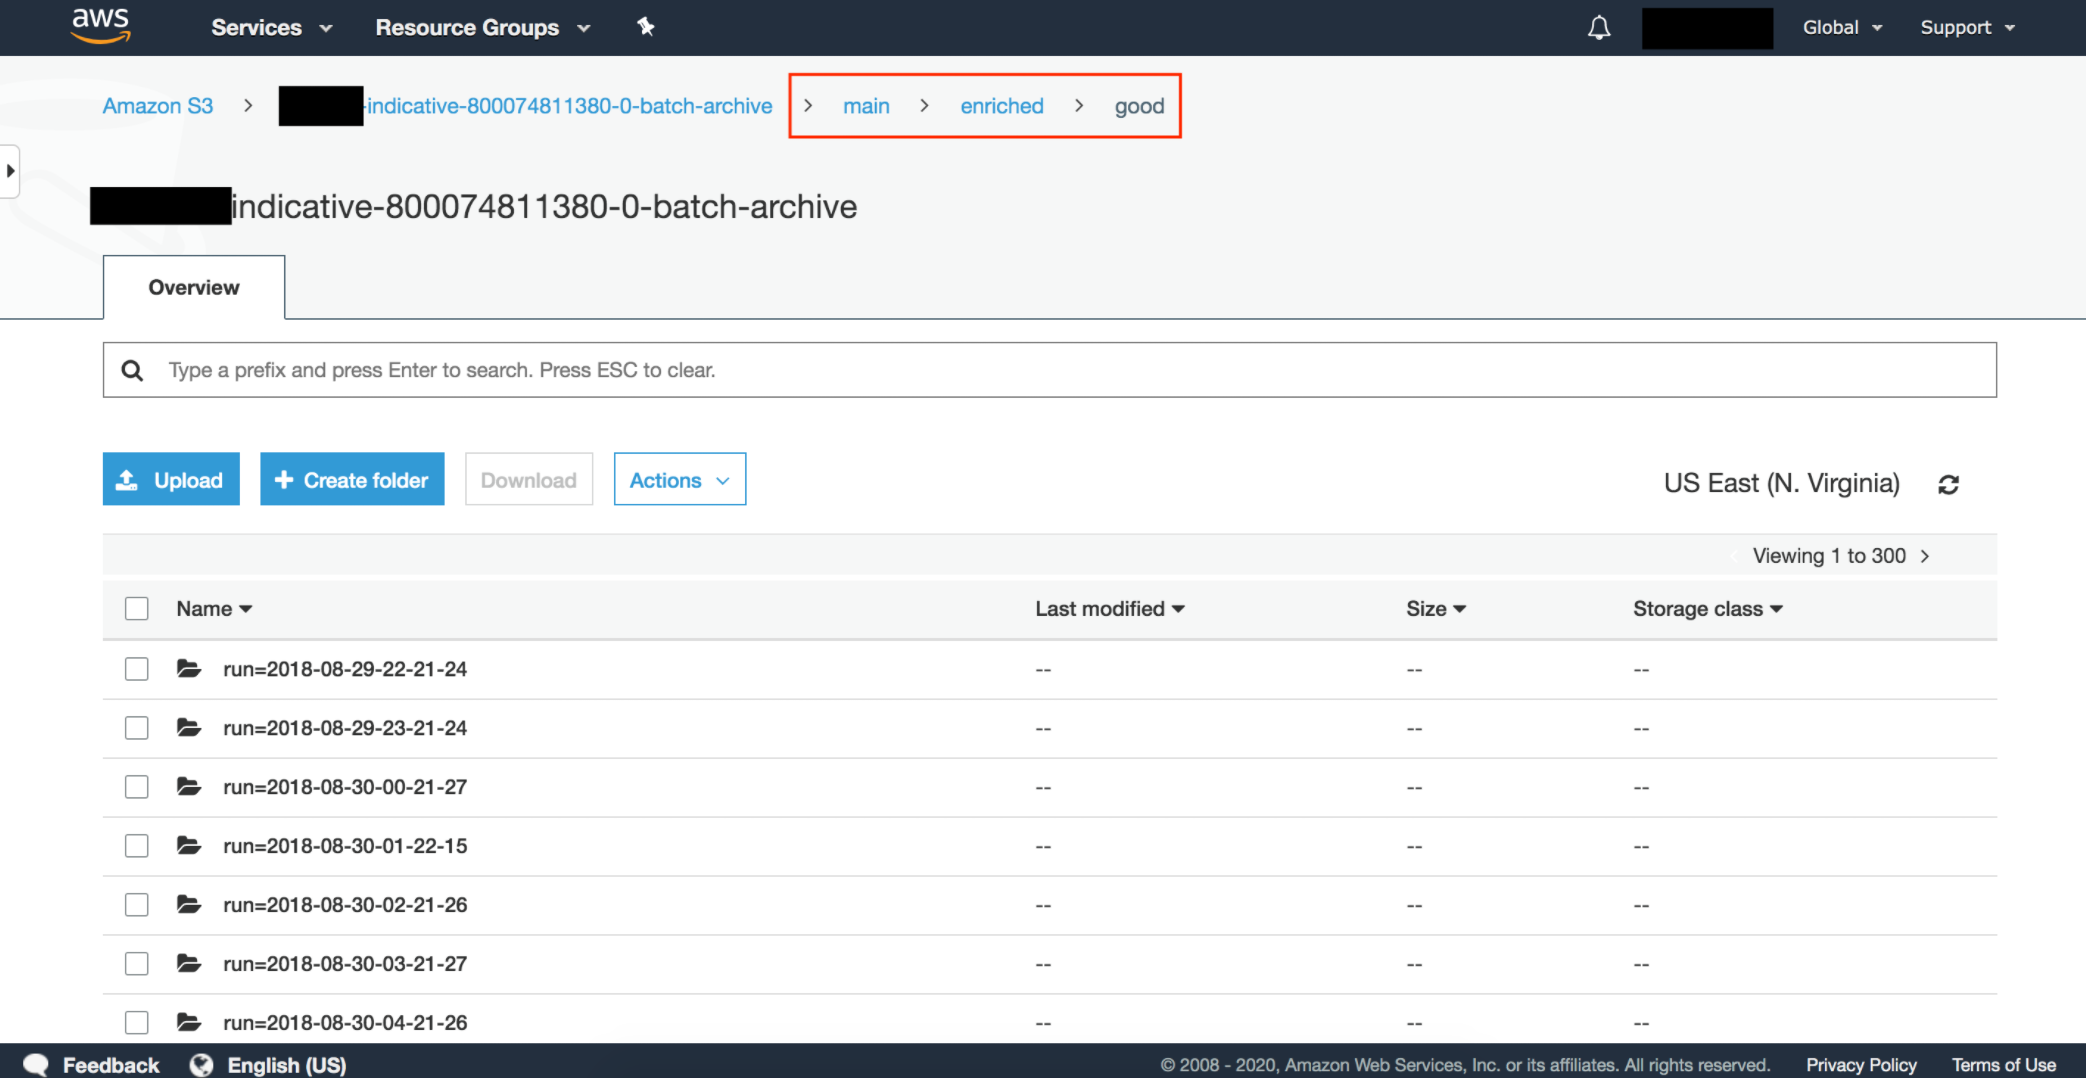Open the Resource Groups dropdown
The height and width of the screenshot is (1078, 2086).
click(483, 28)
